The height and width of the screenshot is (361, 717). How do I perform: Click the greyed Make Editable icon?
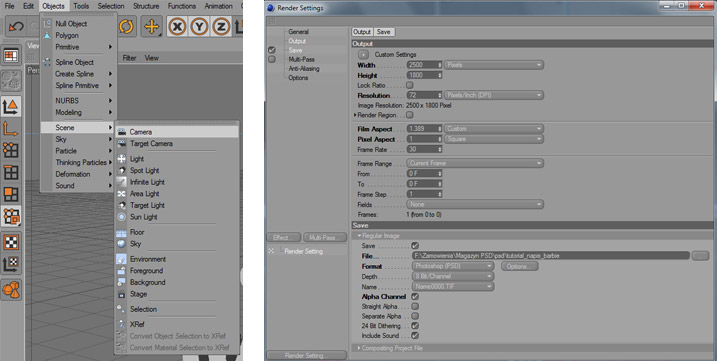(11, 80)
